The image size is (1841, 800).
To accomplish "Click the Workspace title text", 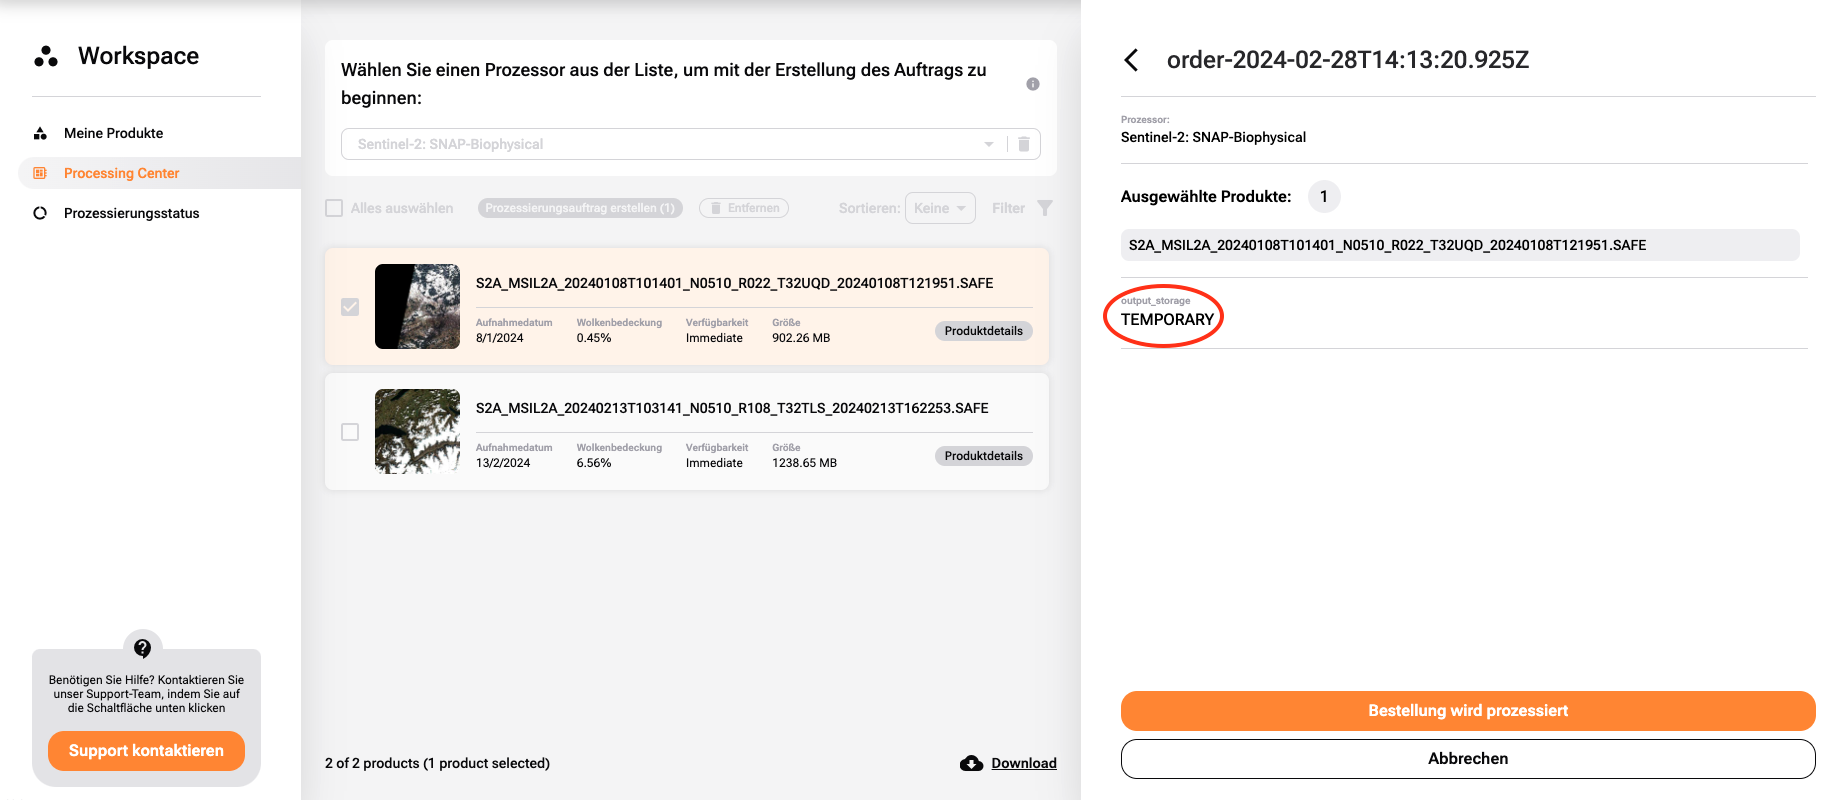I will tap(138, 56).
